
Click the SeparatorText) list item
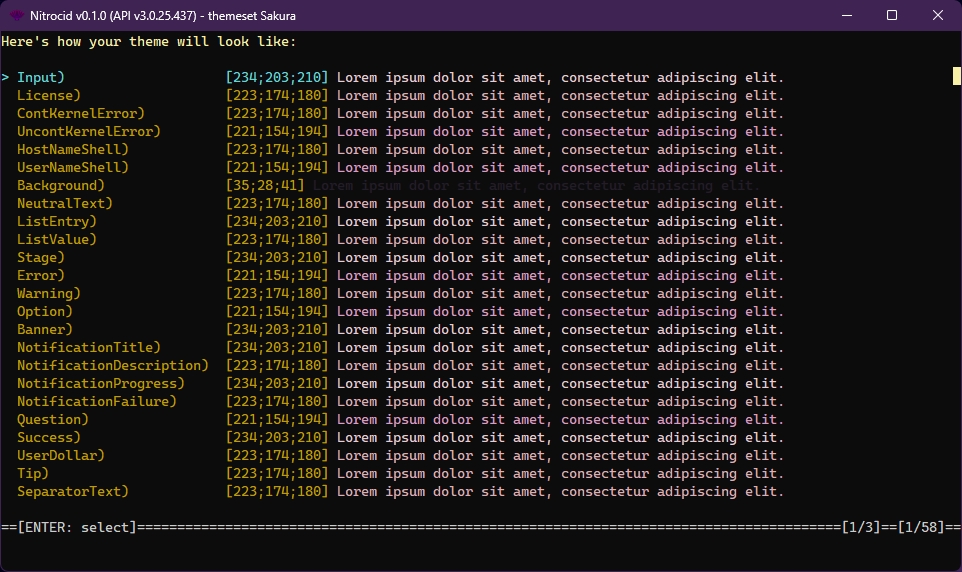pyautogui.click(x=73, y=491)
